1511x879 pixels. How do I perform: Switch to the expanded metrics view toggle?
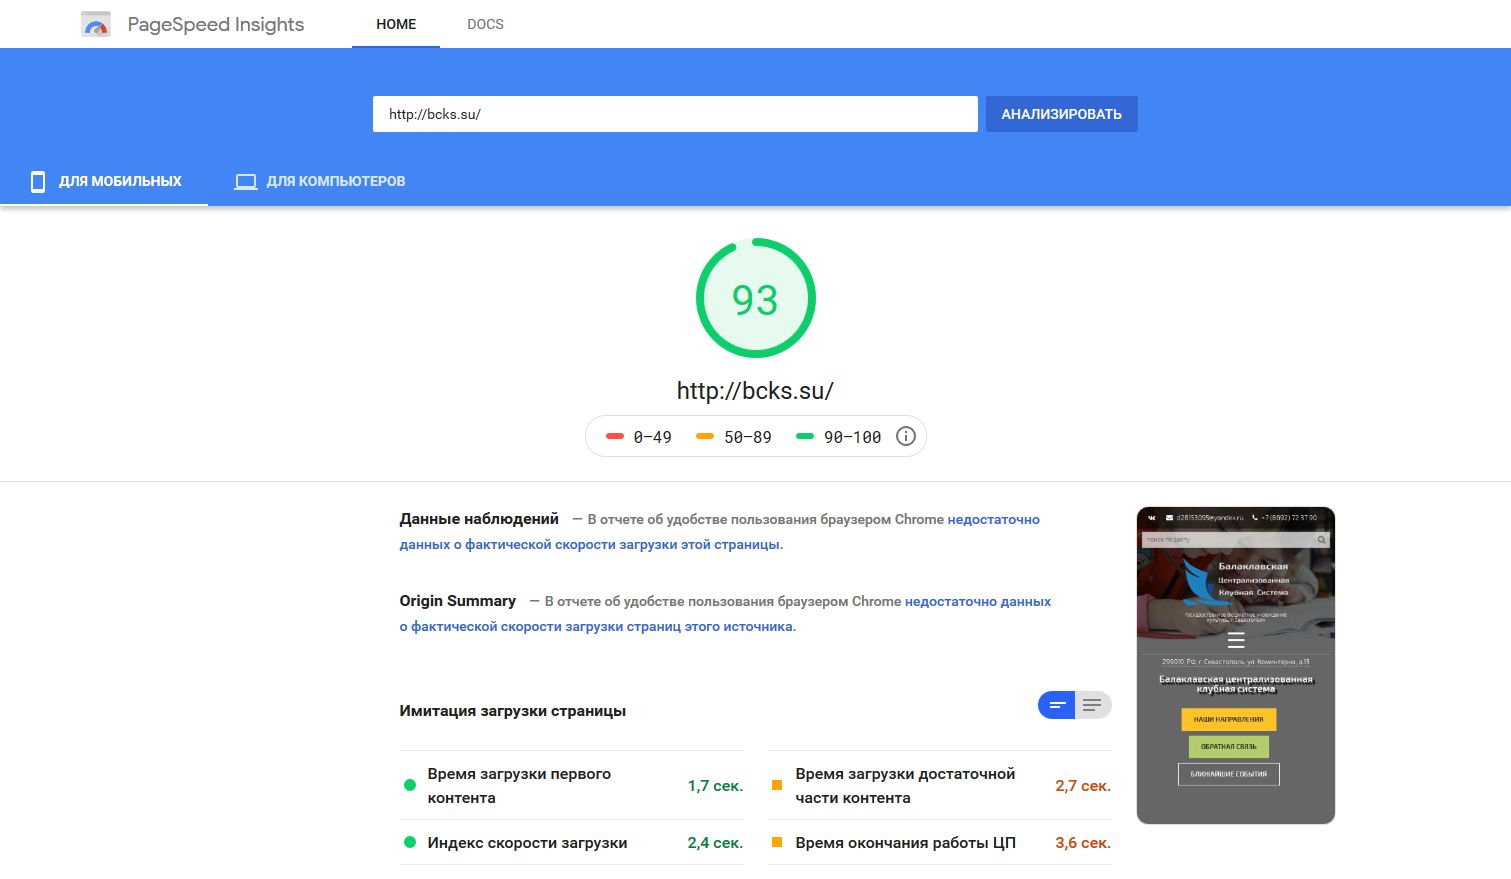(1093, 705)
